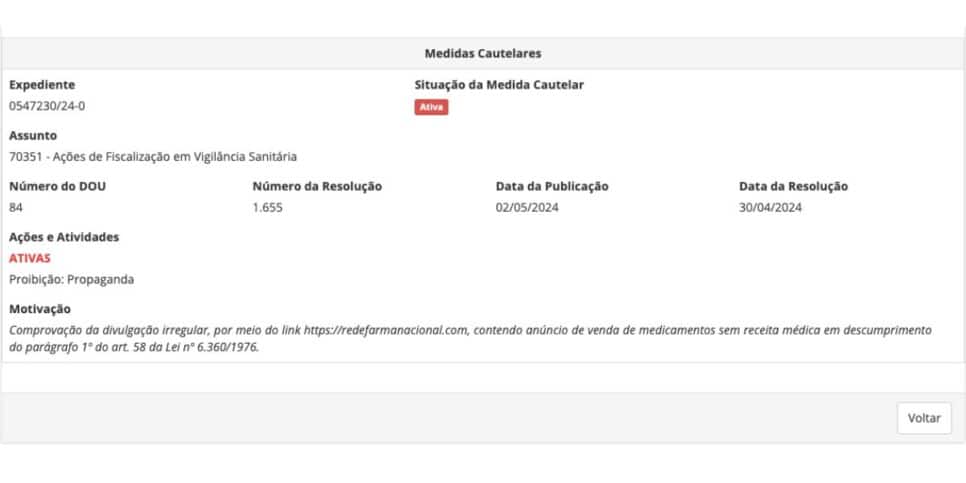Click the red ATIVAS heading
Image resolution: width=966 pixels, height=483 pixels.
tap(30, 258)
